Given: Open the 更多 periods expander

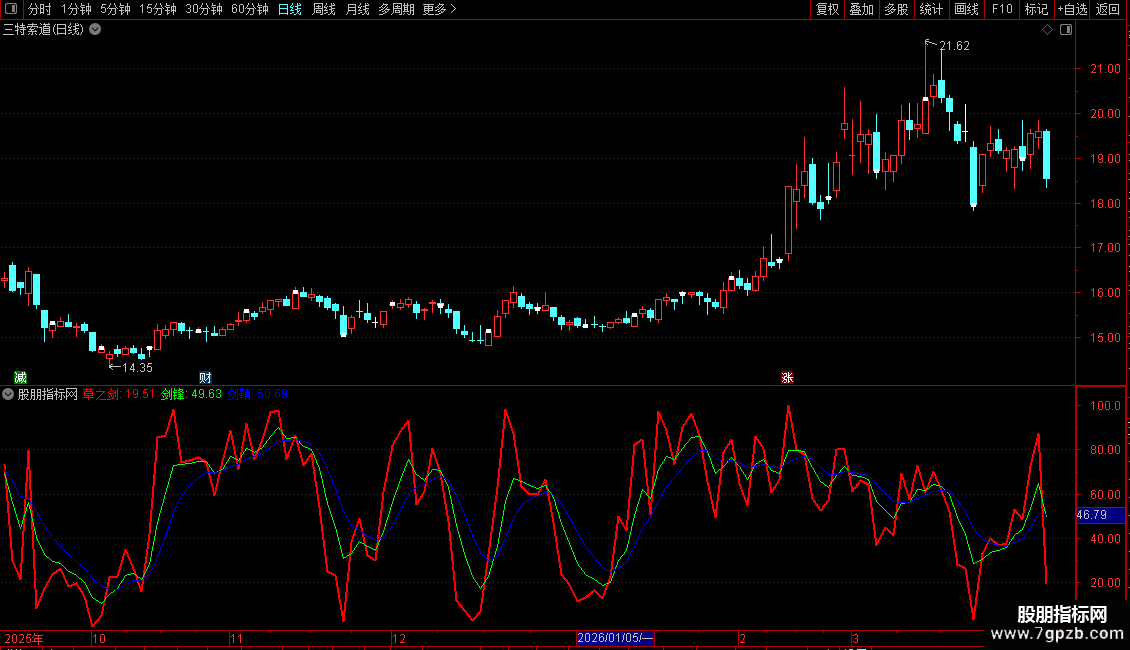Looking at the screenshot, I should (x=439, y=9).
